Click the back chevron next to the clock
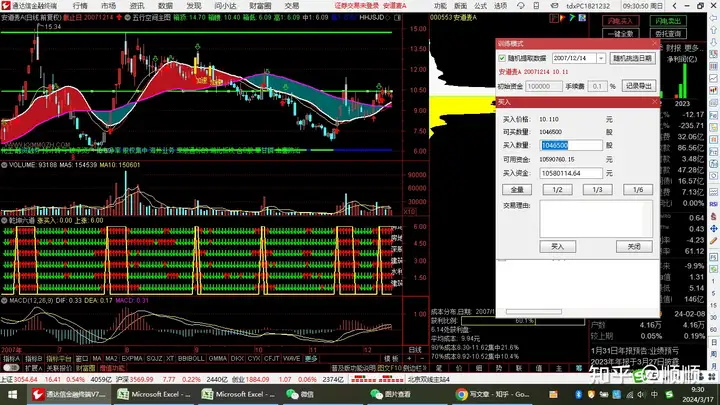The height and width of the screenshot is (405, 720). pyautogui.click(x=674, y=6)
